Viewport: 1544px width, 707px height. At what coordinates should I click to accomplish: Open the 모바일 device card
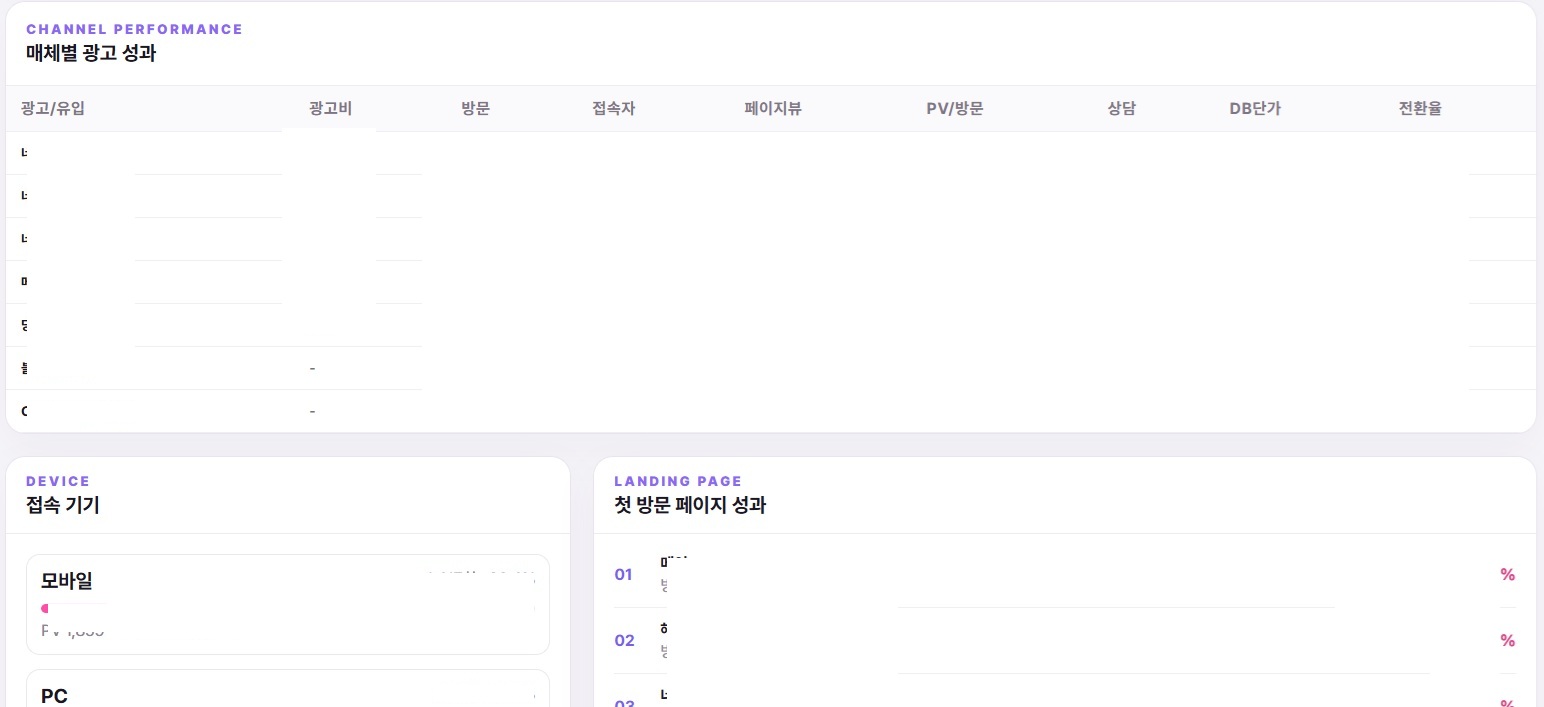[x=288, y=604]
